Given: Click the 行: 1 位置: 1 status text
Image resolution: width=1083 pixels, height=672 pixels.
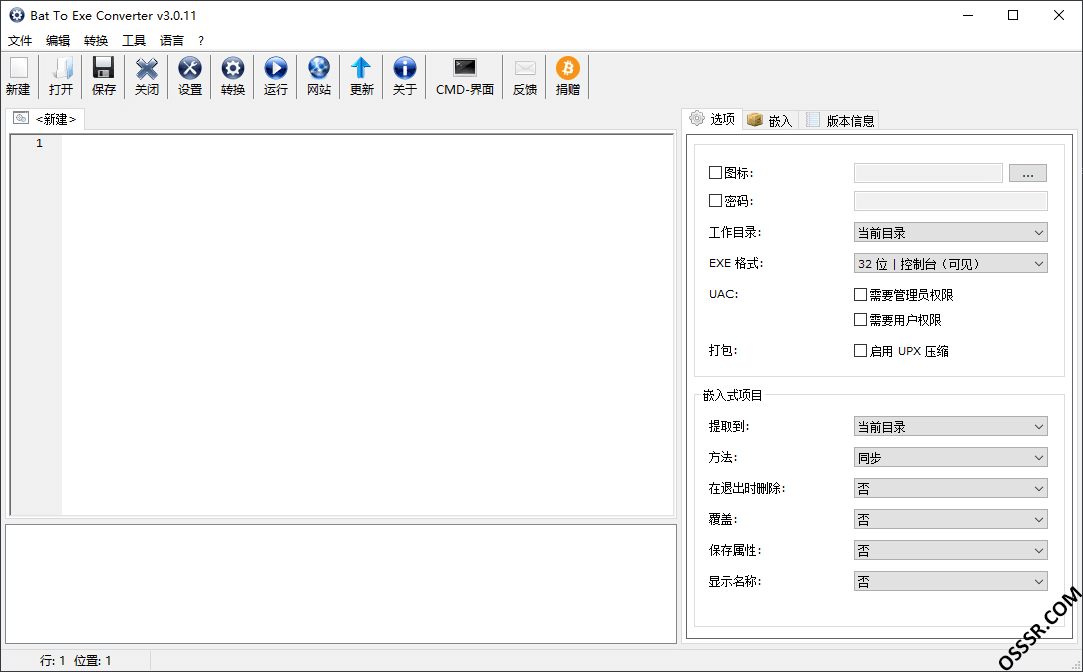Looking at the screenshot, I should tap(75, 661).
